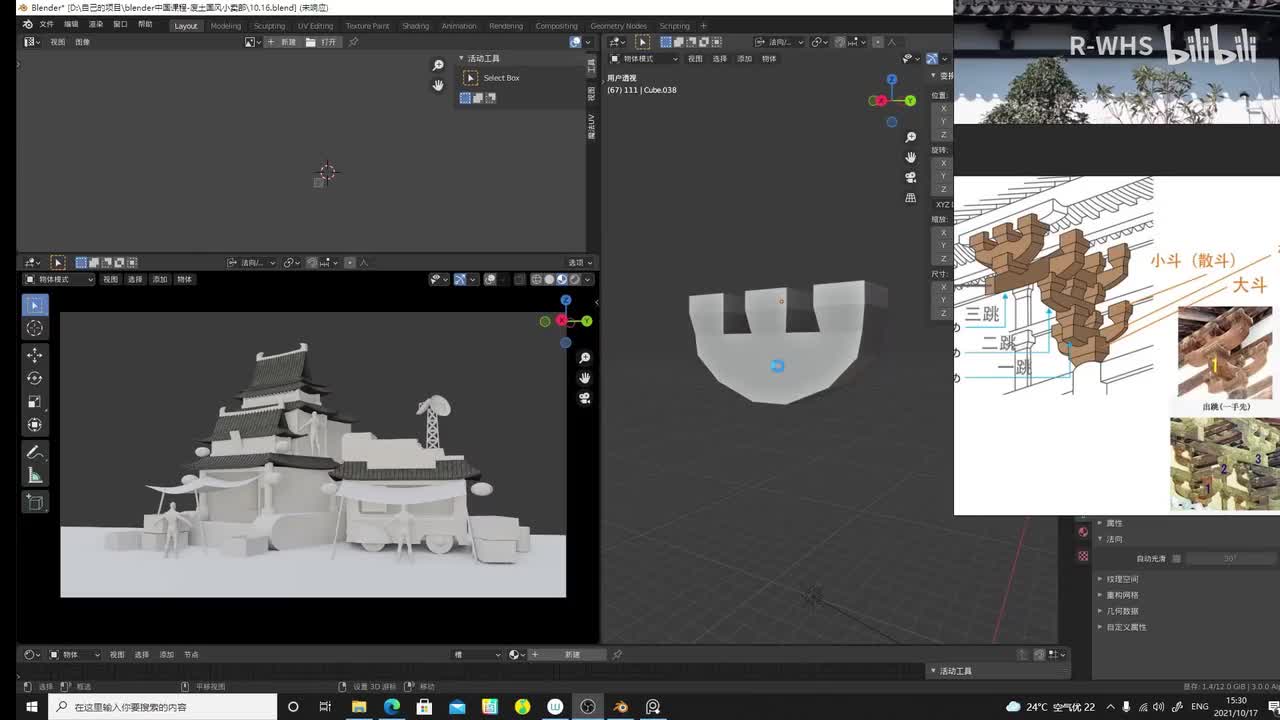Expand the 纹理空间 panel

point(1122,579)
